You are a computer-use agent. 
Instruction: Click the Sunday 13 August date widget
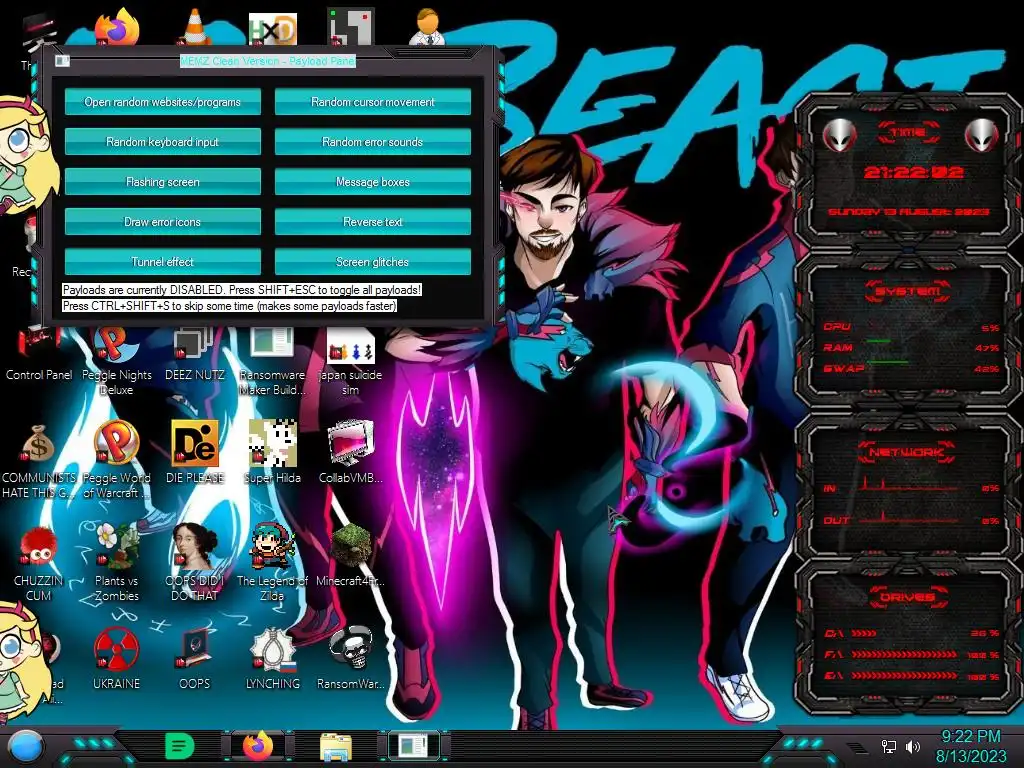pos(908,212)
